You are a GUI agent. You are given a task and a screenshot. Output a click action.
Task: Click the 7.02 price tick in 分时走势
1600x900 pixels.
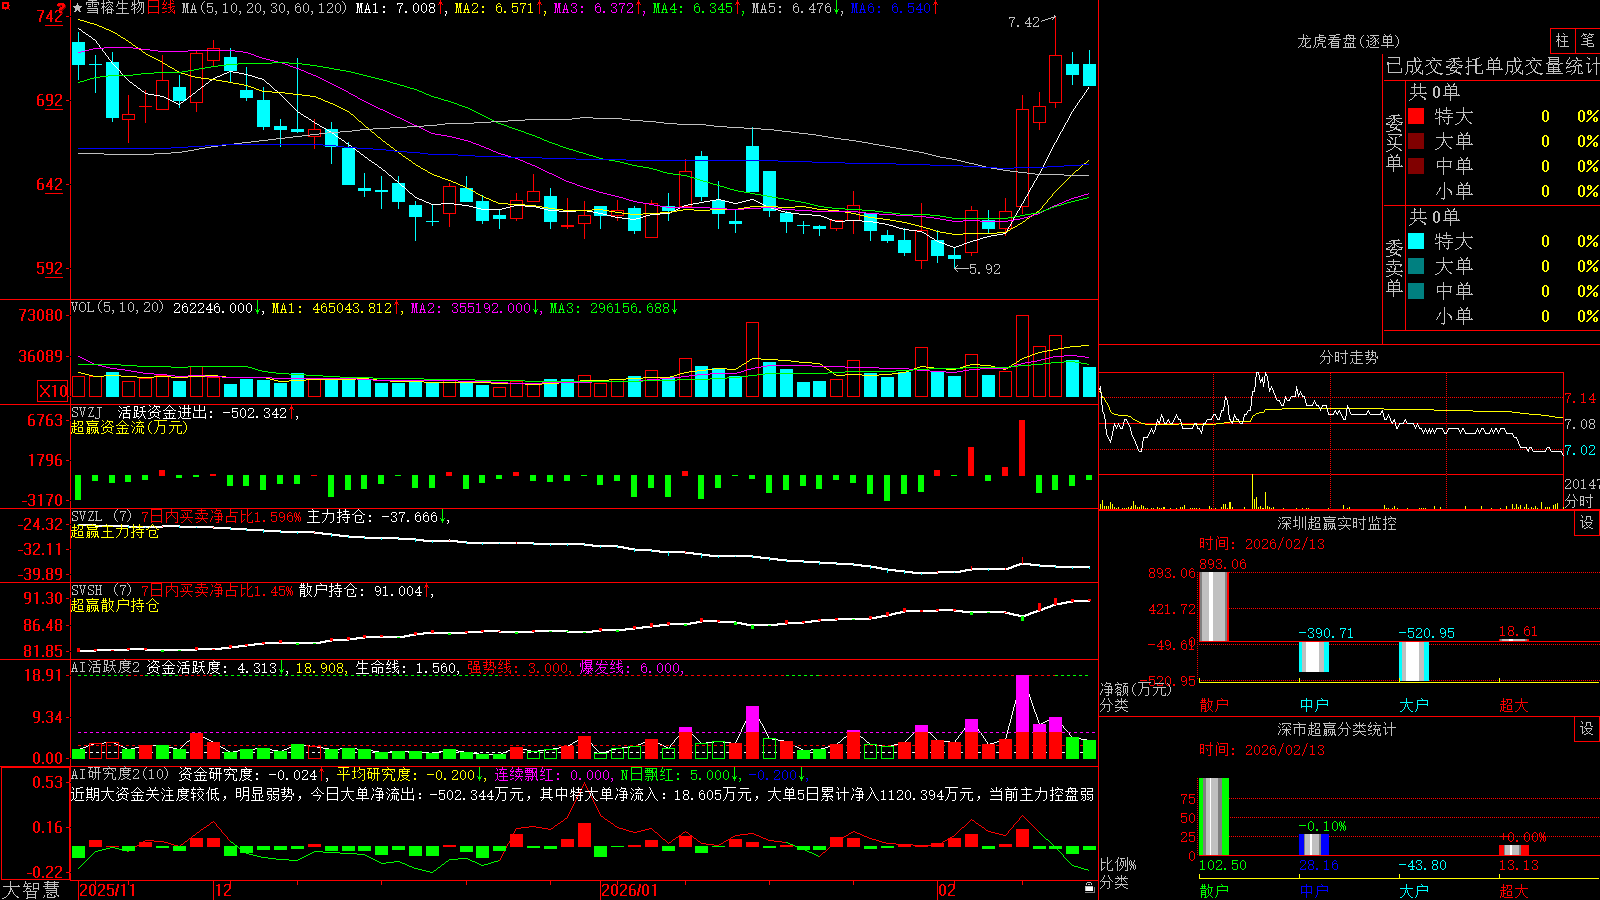(x=1580, y=451)
